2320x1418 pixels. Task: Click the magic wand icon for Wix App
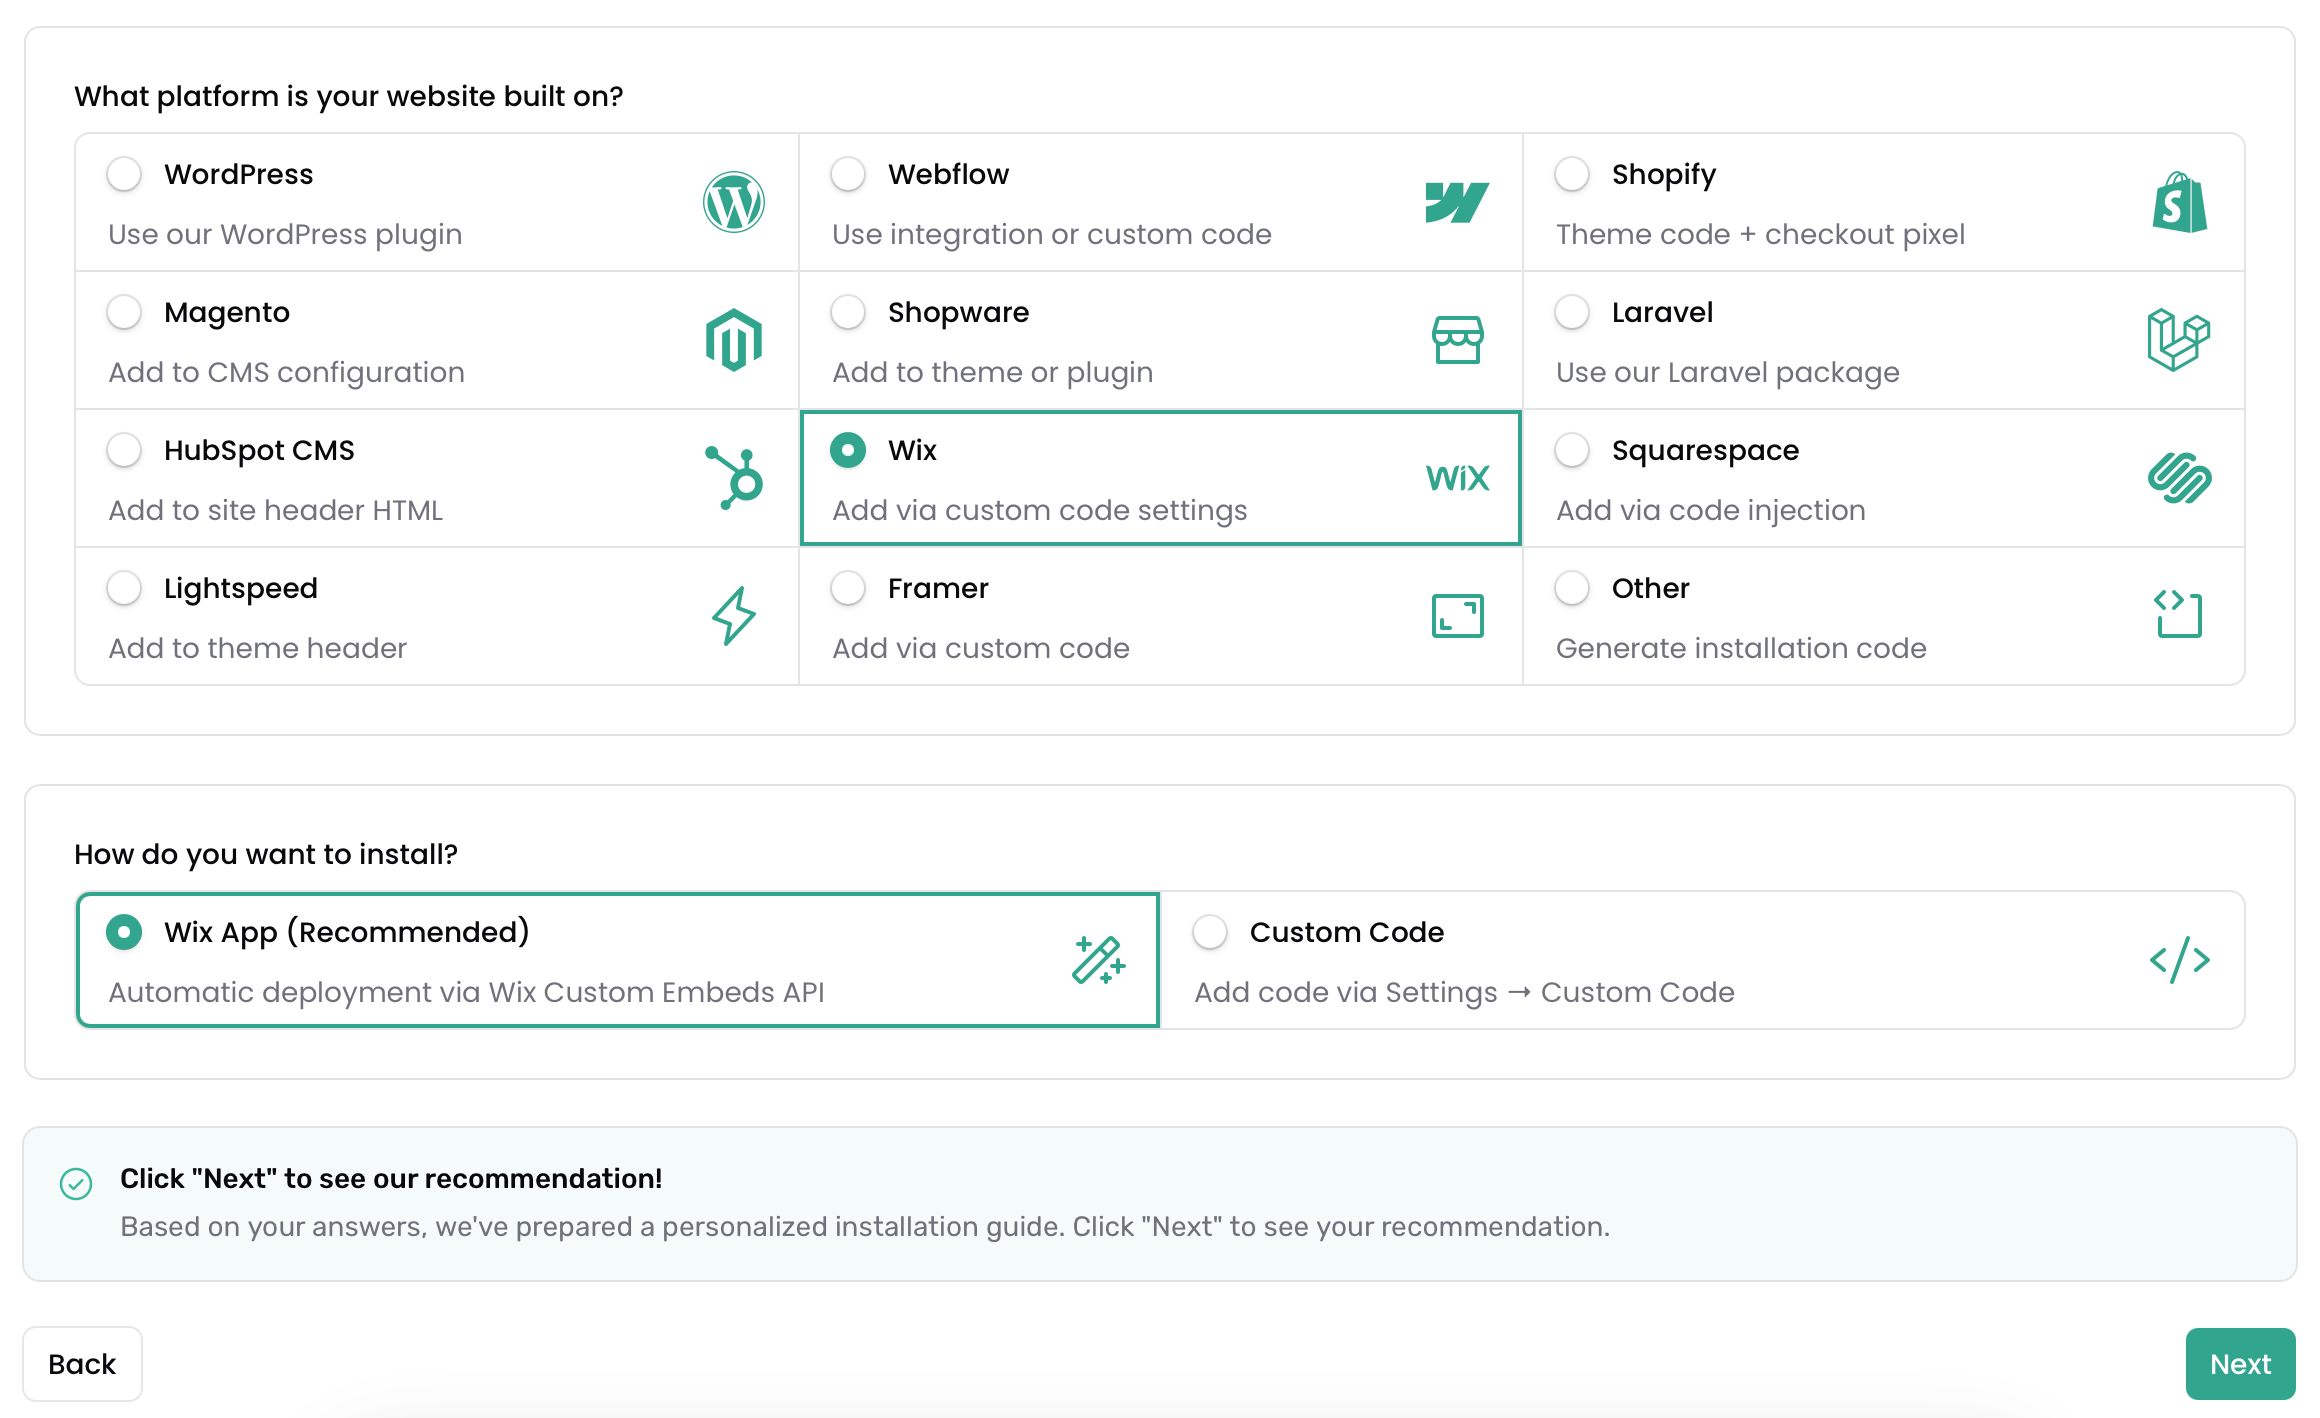tap(1098, 960)
